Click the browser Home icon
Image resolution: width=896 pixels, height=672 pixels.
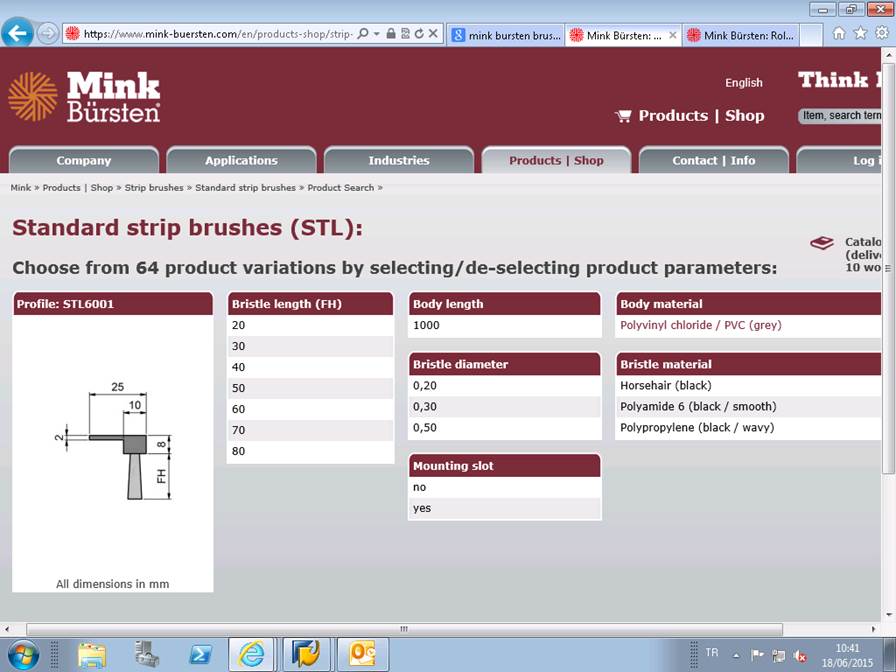pyautogui.click(x=839, y=34)
